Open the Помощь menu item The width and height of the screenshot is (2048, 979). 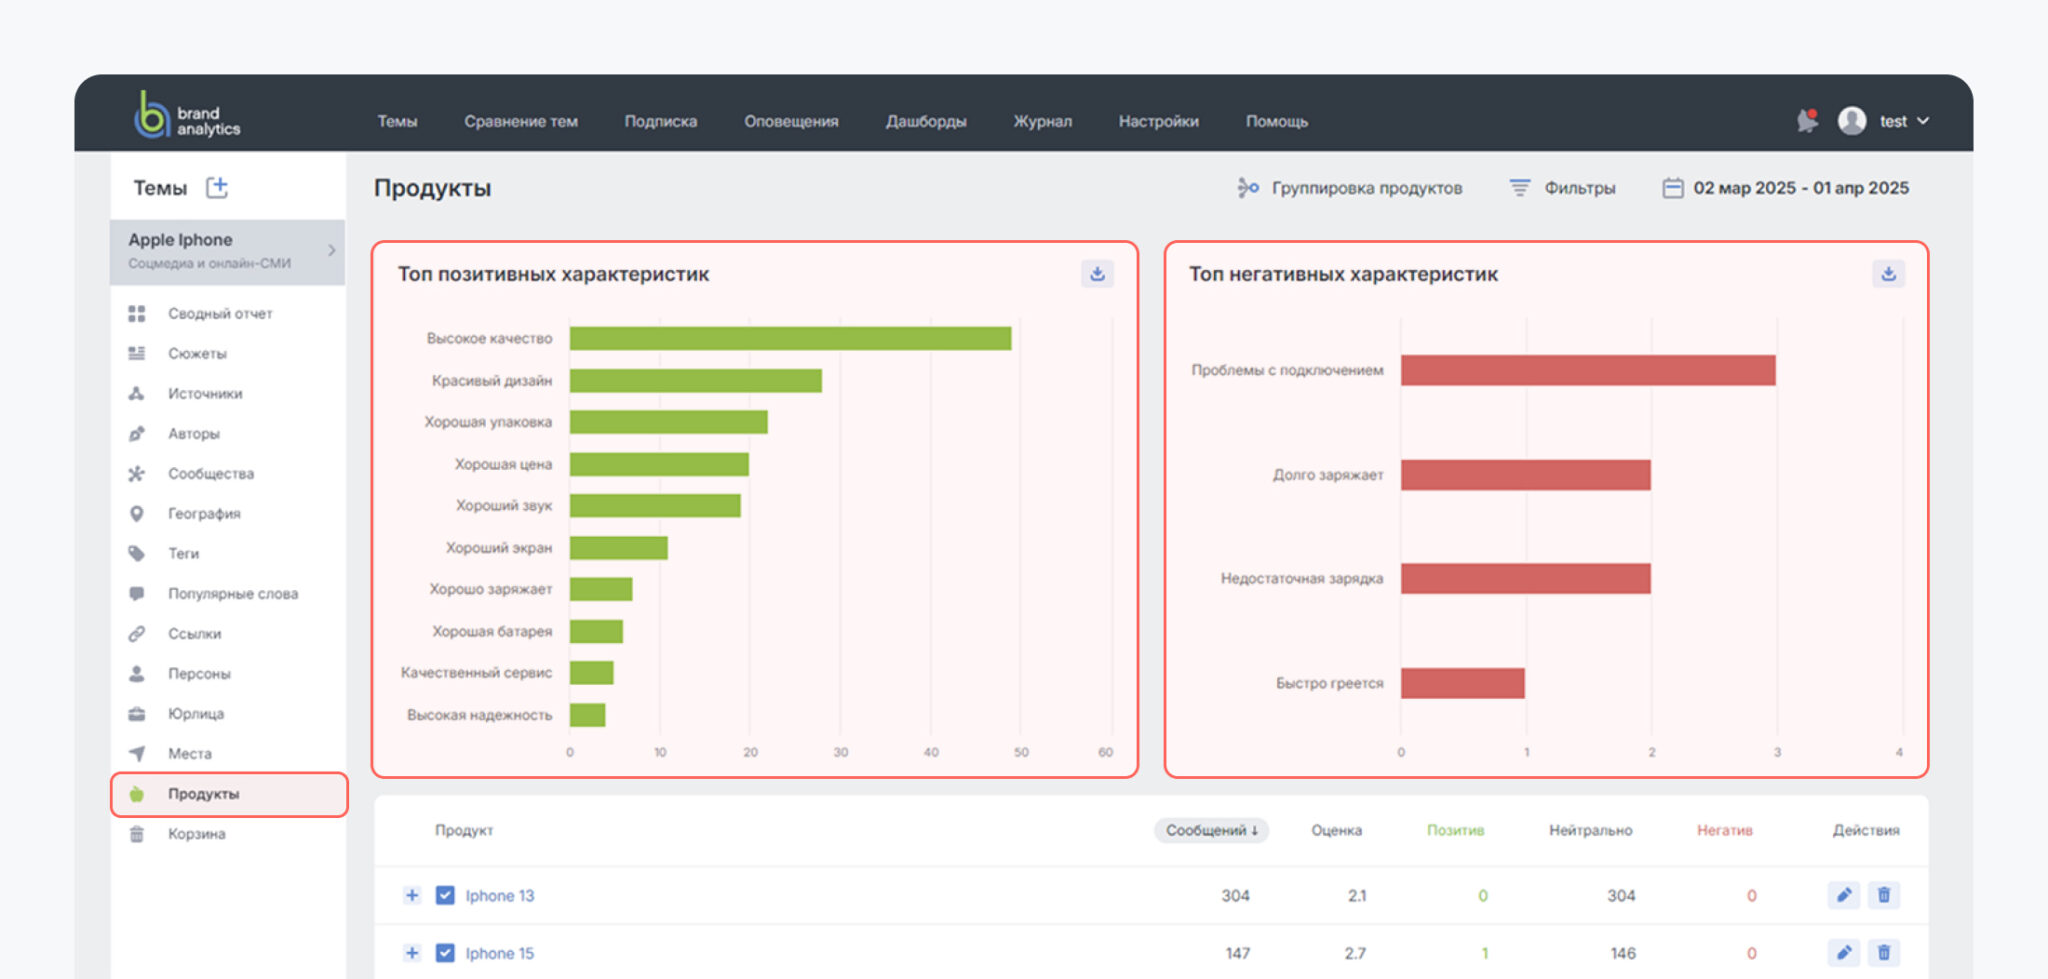point(1277,121)
